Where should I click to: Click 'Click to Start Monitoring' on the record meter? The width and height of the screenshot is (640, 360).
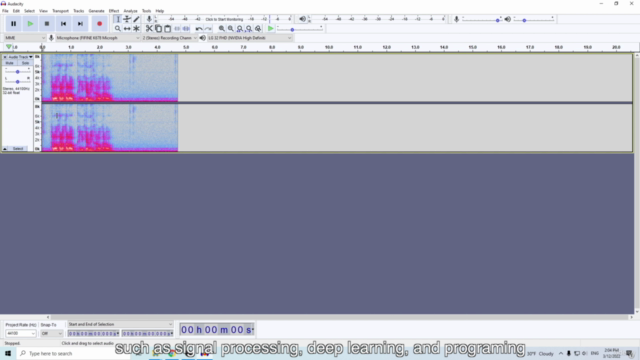(224, 19)
